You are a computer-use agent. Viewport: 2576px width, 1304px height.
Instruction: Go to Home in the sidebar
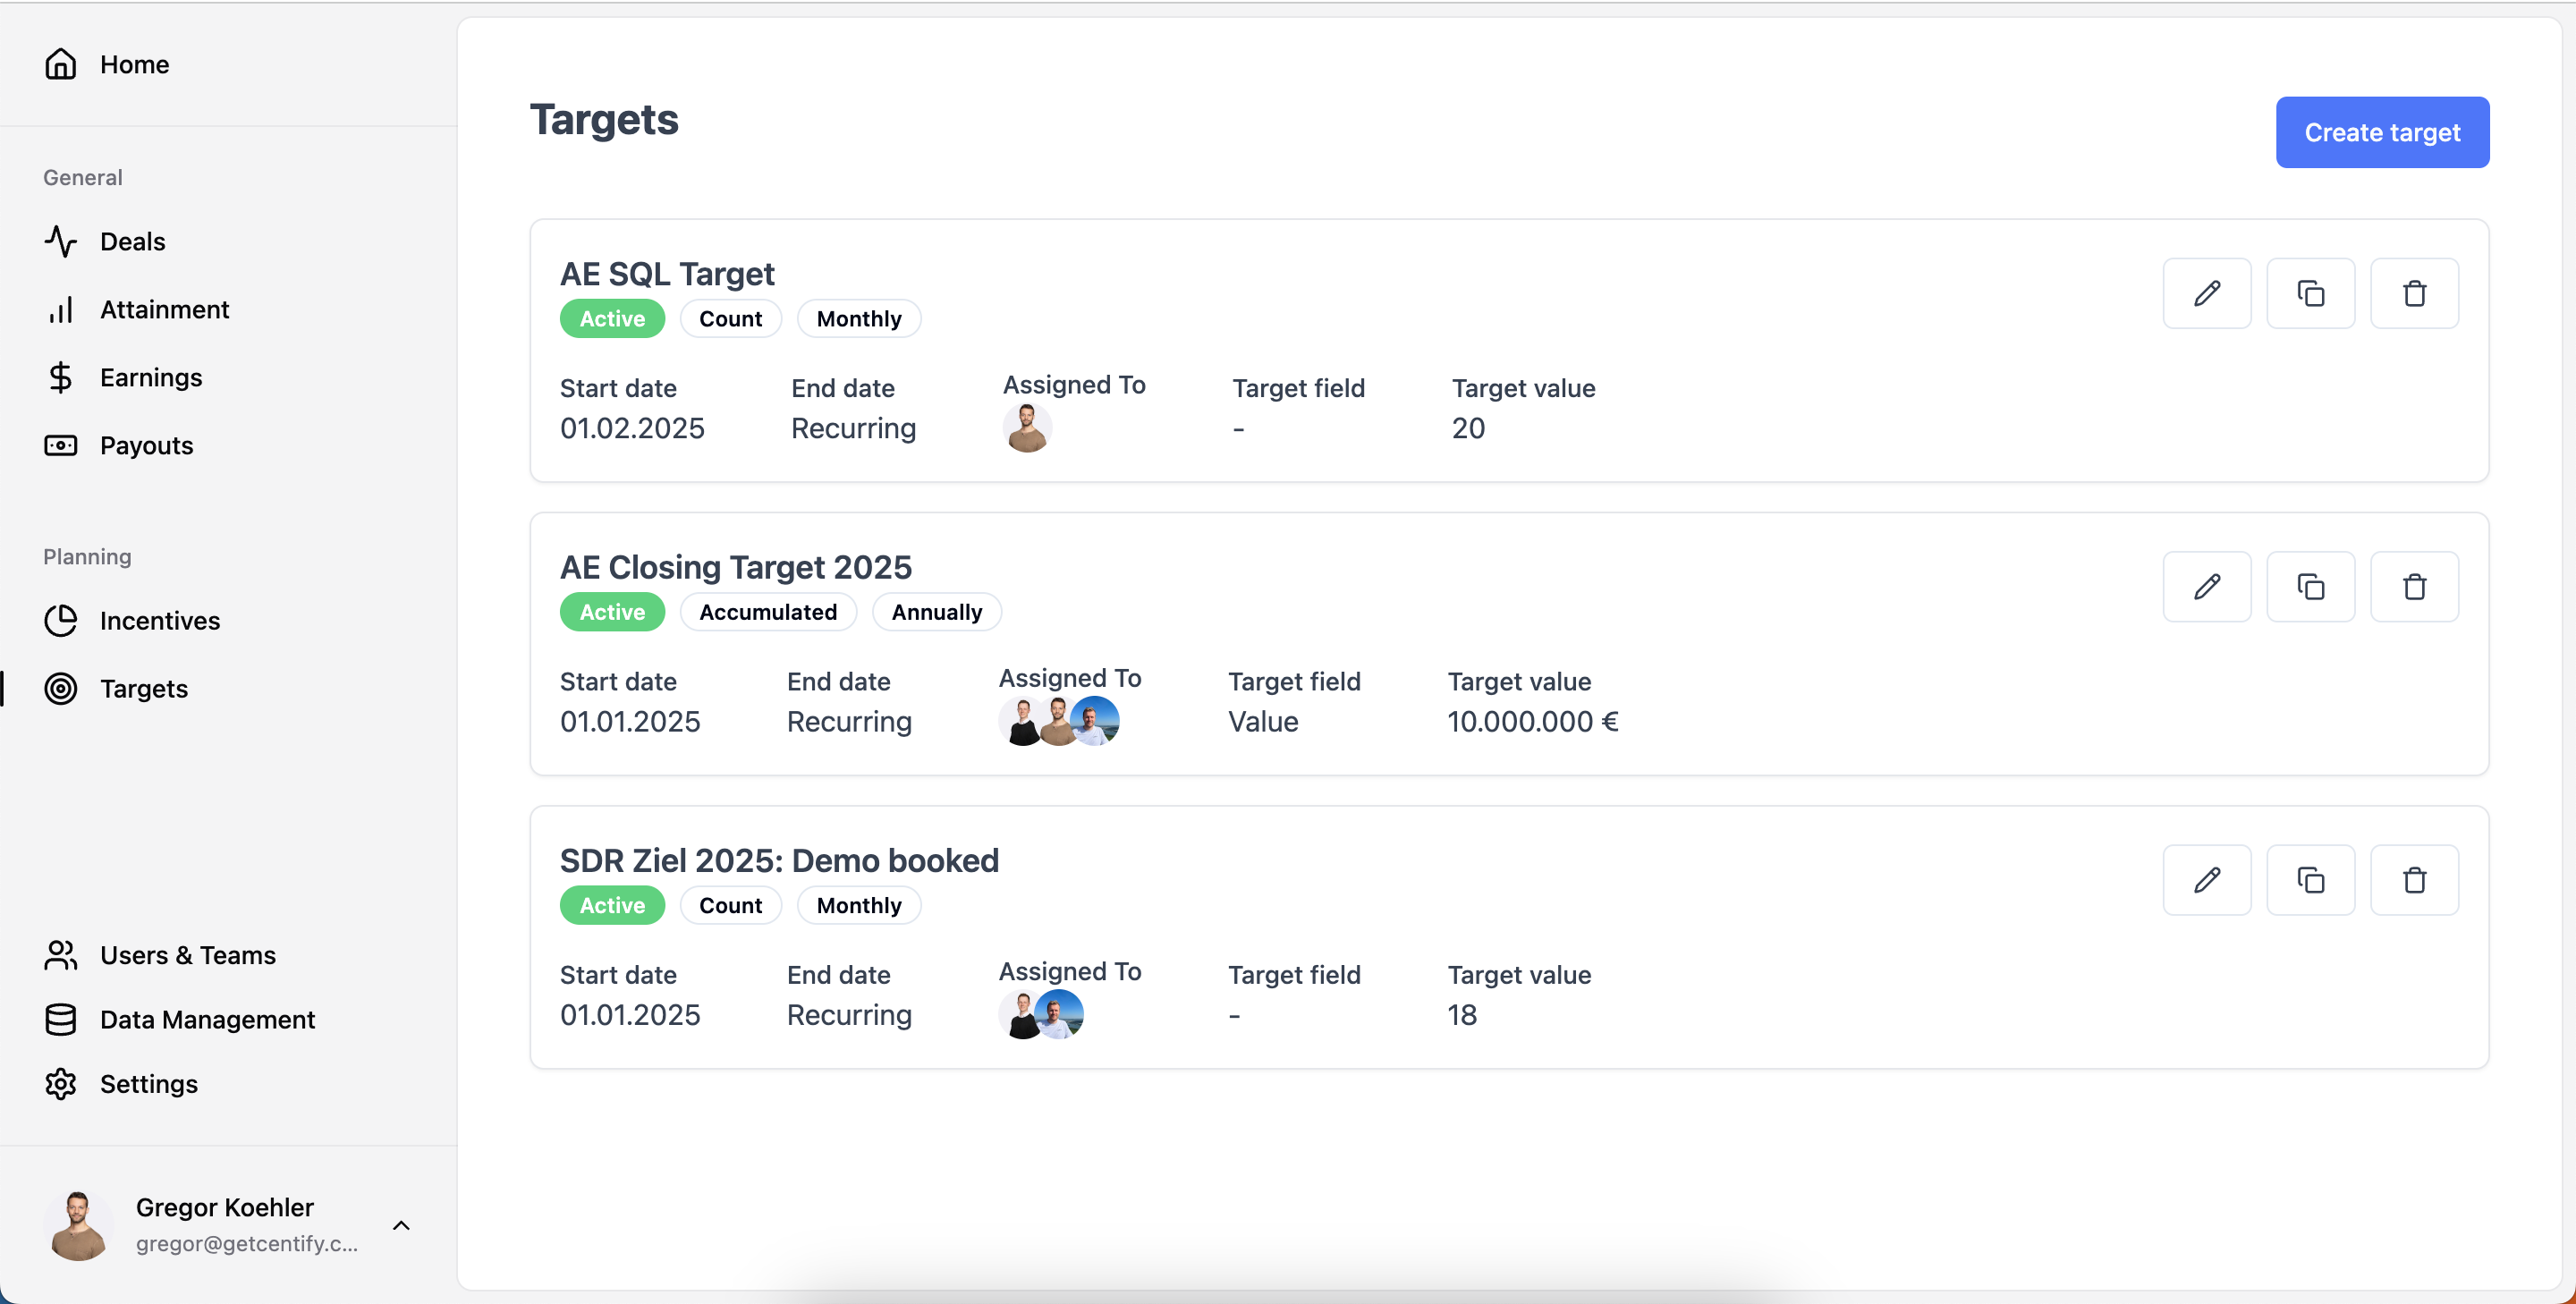[134, 64]
